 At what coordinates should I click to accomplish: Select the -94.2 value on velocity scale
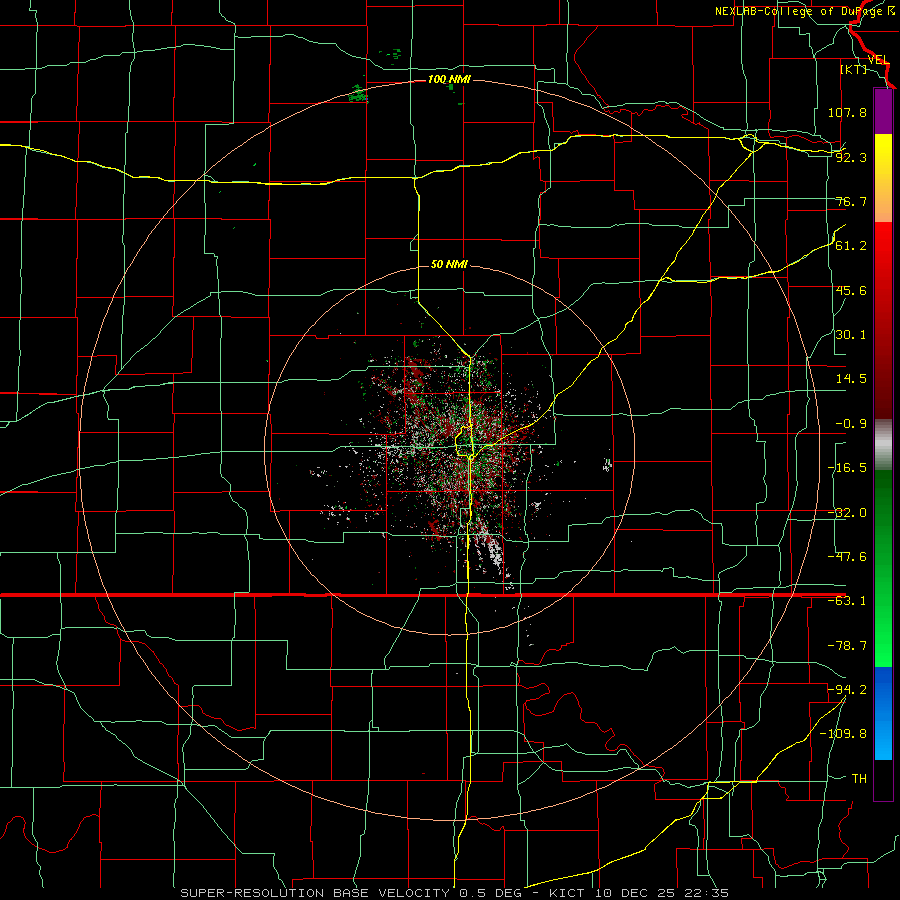(847, 689)
